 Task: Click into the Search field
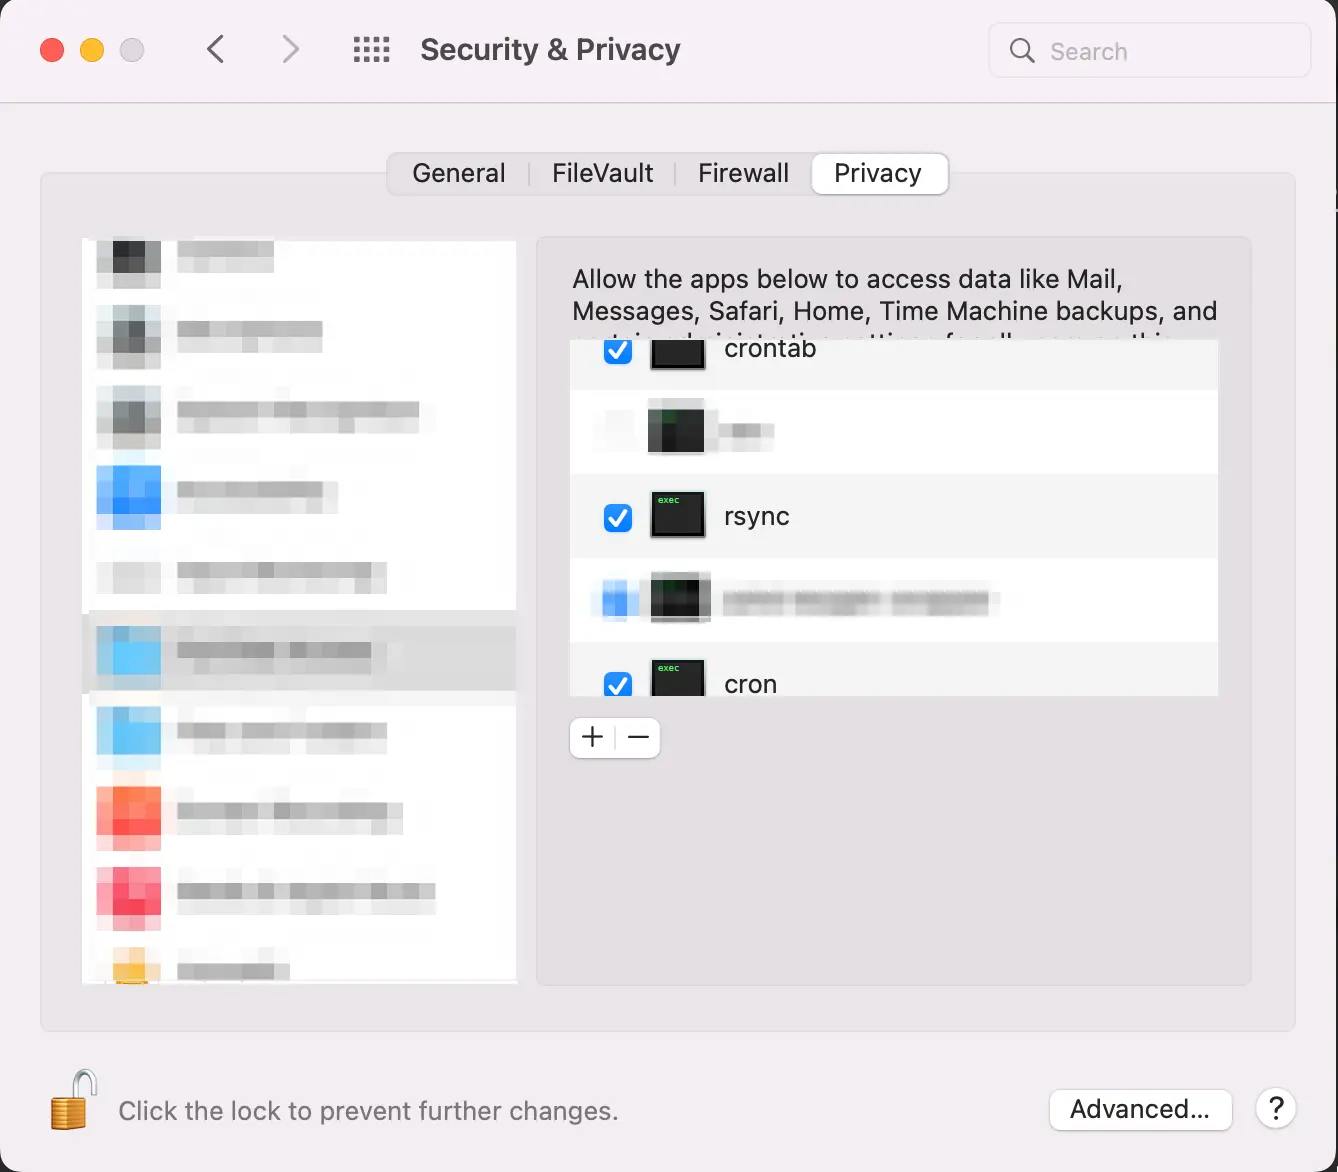1150,51
